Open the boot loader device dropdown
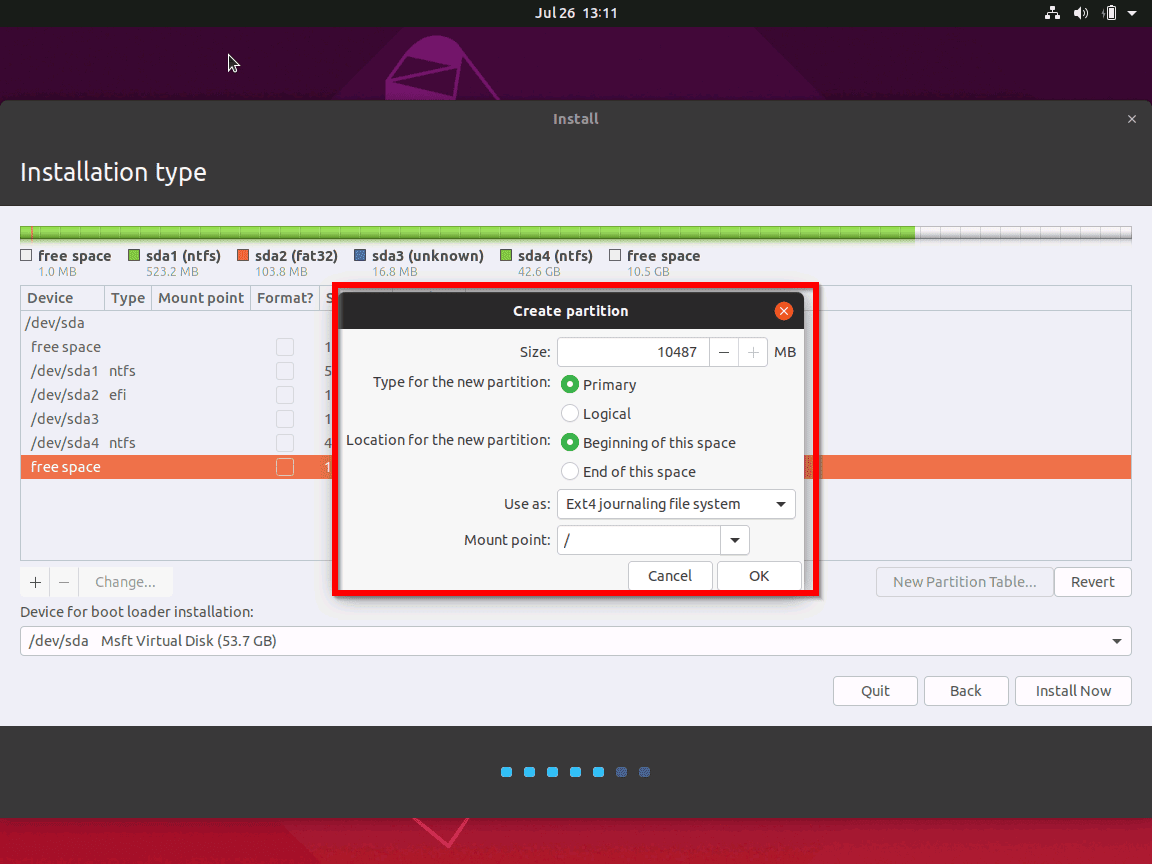The width and height of the screenshot is (1152, 864). 1120,641
